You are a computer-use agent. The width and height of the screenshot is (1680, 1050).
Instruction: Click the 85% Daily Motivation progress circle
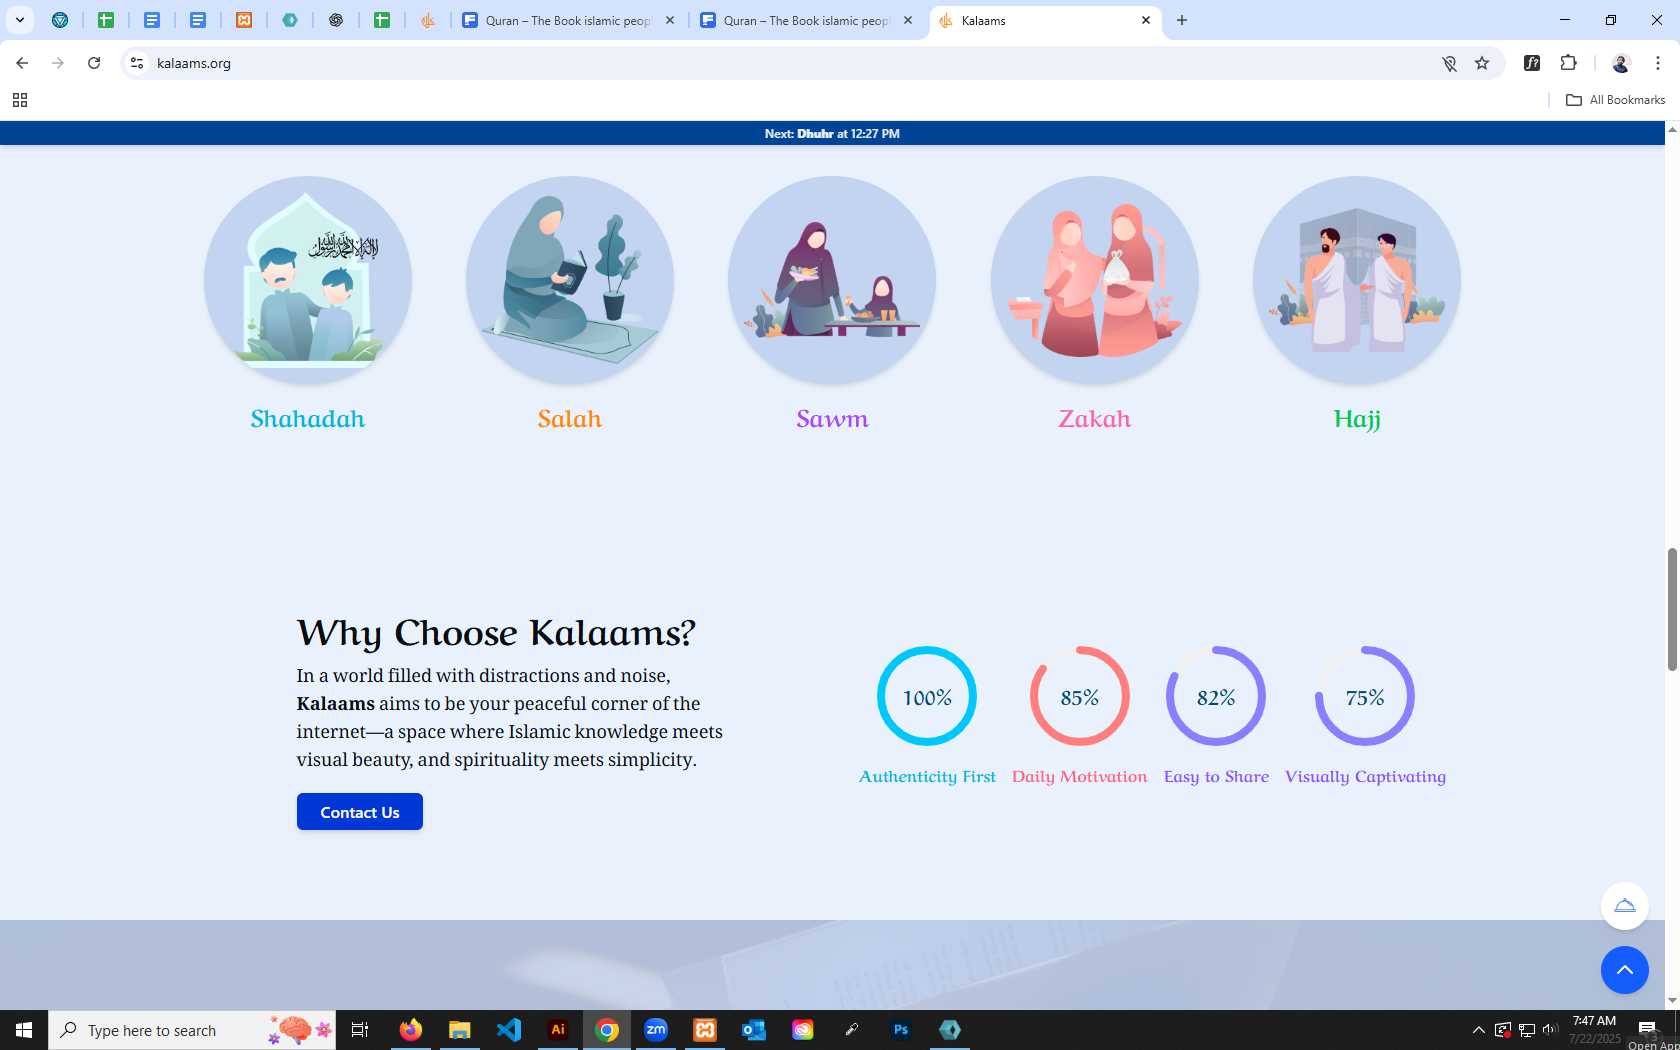[1080, 696]
